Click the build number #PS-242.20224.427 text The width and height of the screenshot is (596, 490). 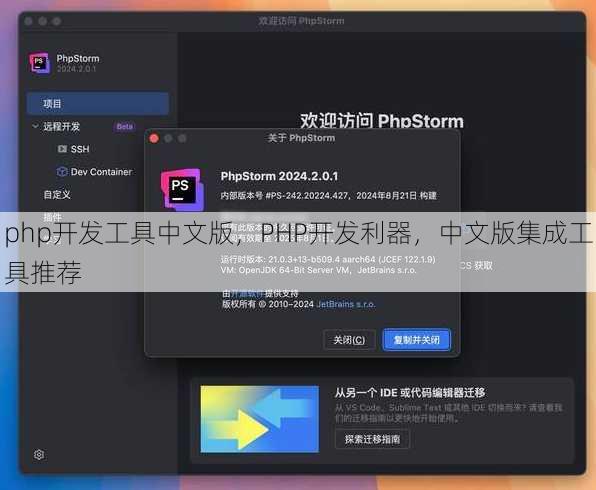point(306,196)
